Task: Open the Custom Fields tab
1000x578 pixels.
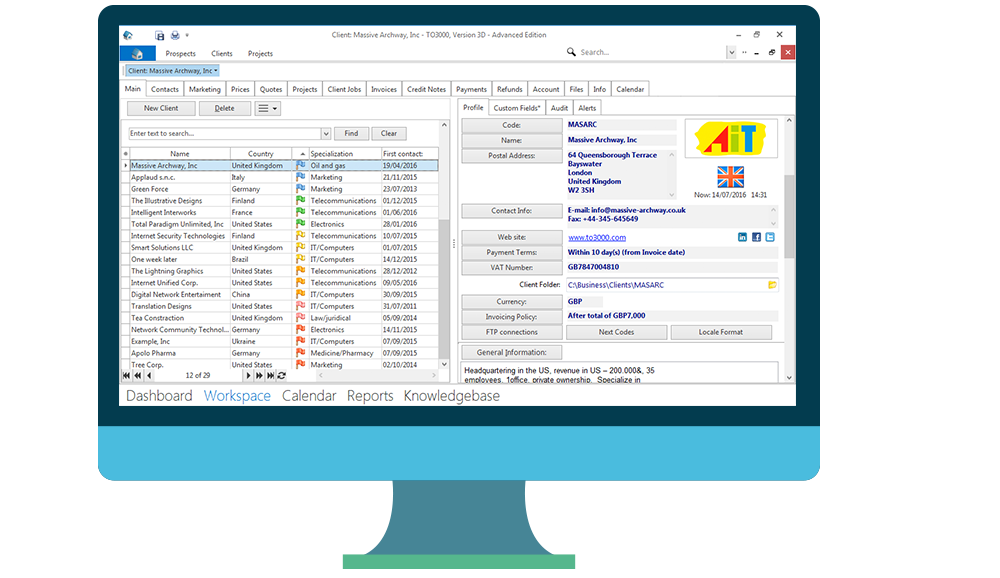Action: coord(517,108)
